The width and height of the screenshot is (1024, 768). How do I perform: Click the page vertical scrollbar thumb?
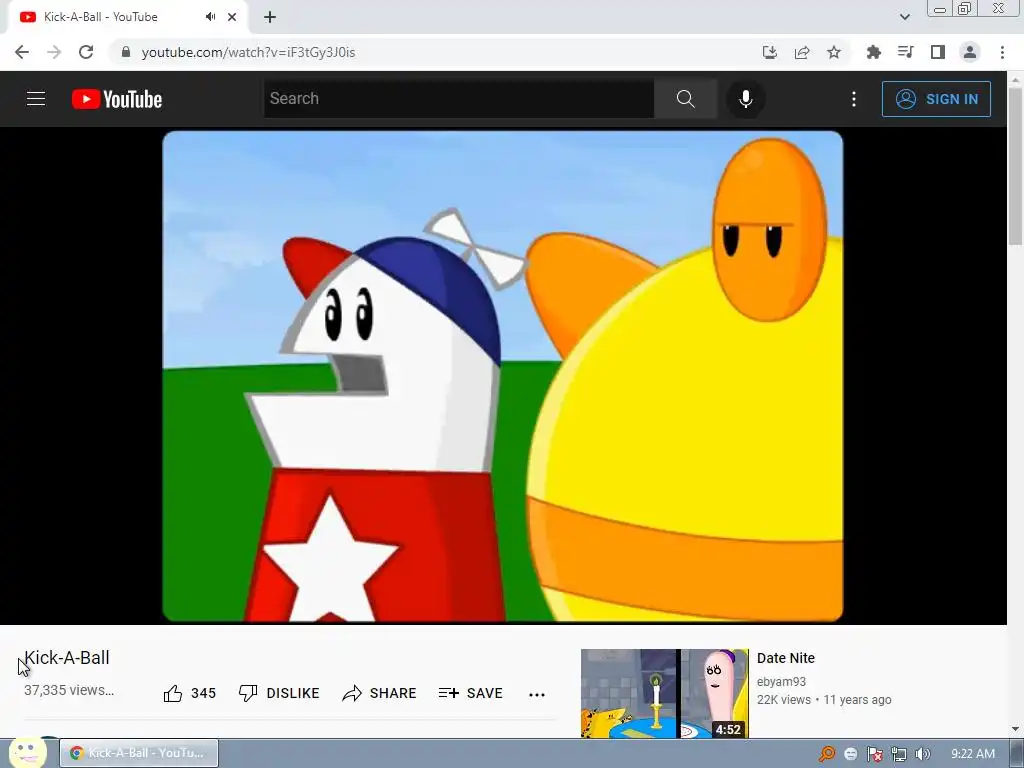[x=1016, y=166]
